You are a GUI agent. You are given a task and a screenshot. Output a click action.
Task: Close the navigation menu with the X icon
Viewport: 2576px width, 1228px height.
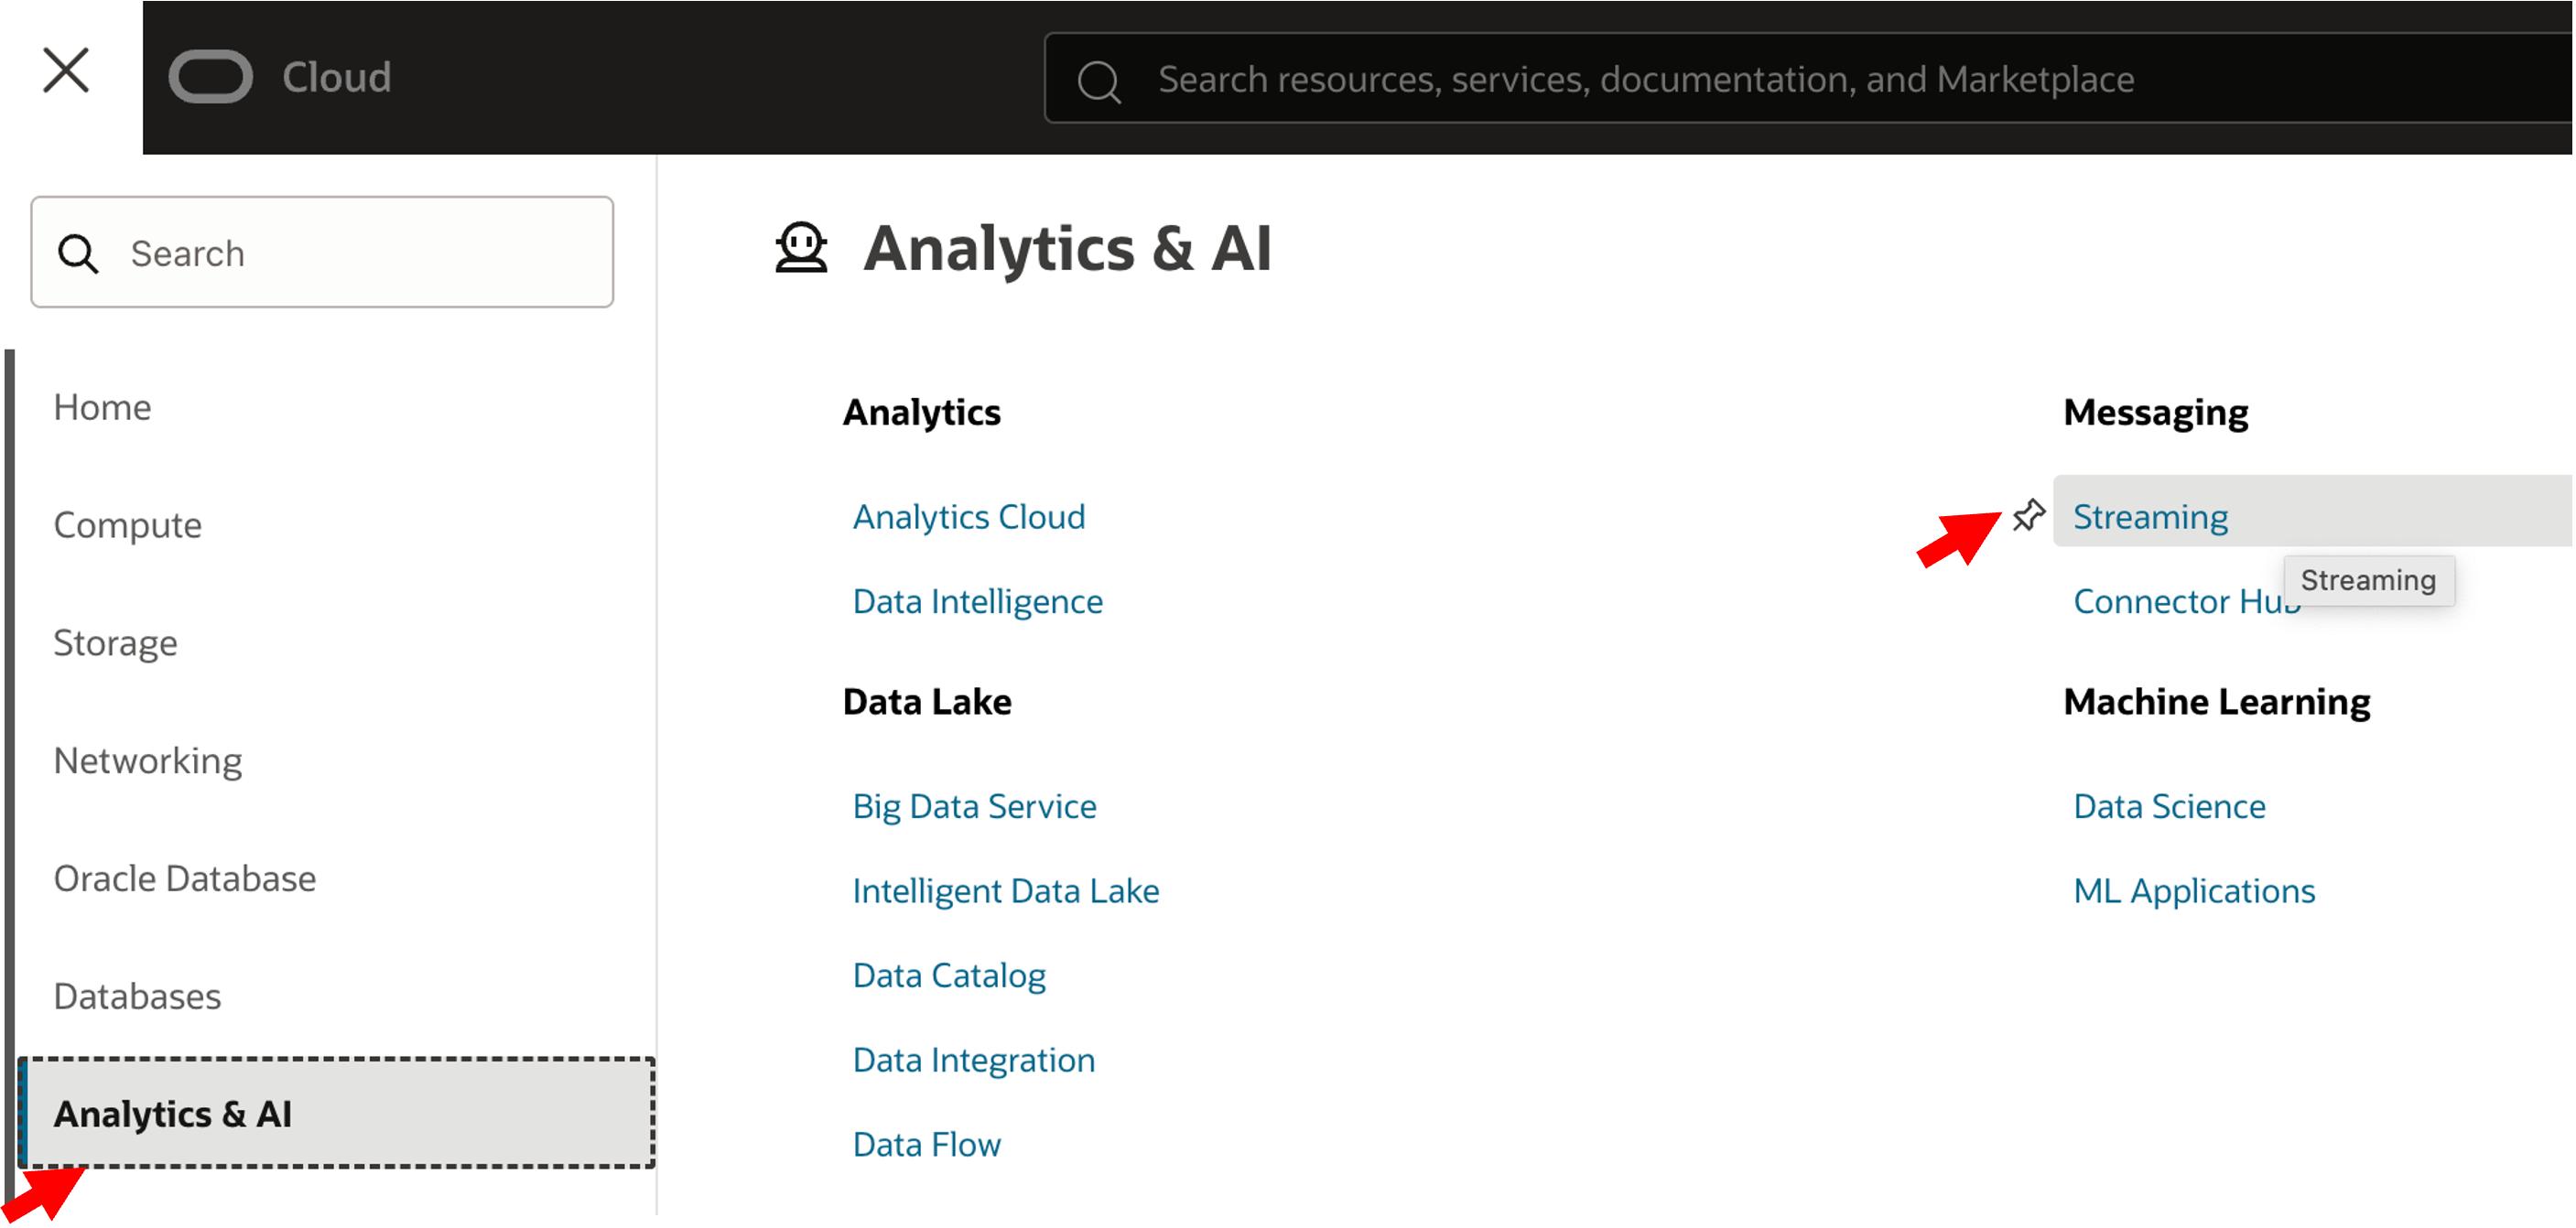click(x=66, y=71)
